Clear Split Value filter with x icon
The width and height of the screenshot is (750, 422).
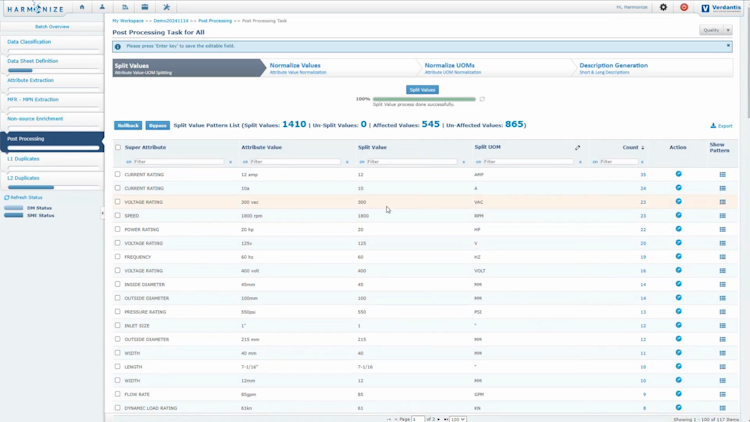(x=463, y=162)
